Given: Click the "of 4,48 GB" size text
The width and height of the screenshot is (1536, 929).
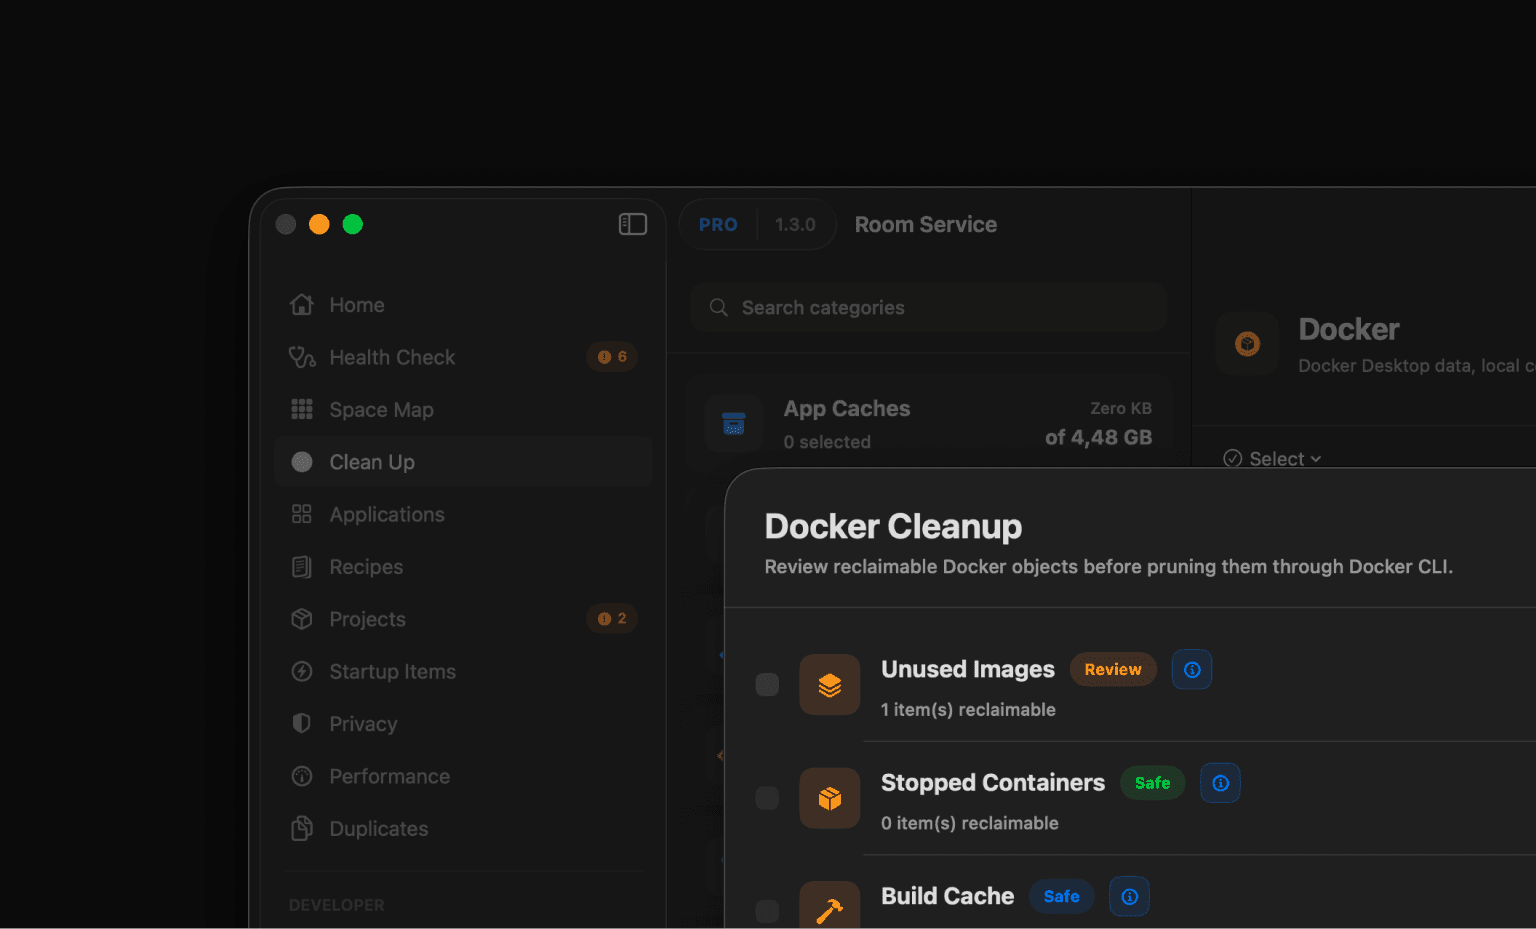Looking at the screenshot, I should (x=1098, y=437).
